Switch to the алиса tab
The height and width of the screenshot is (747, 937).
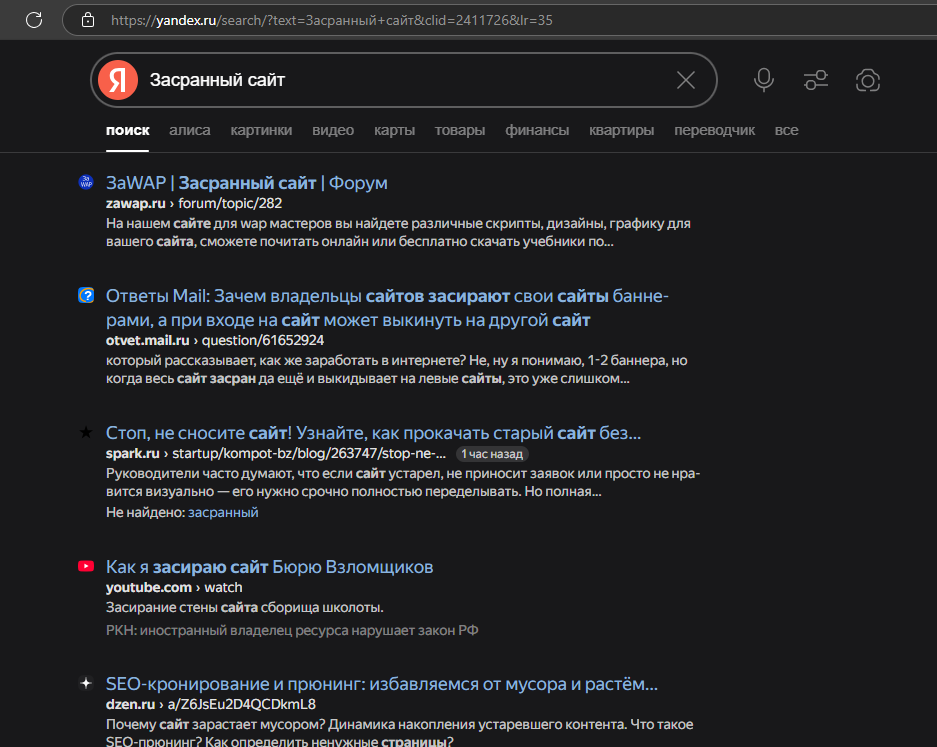tap(189, 130)
